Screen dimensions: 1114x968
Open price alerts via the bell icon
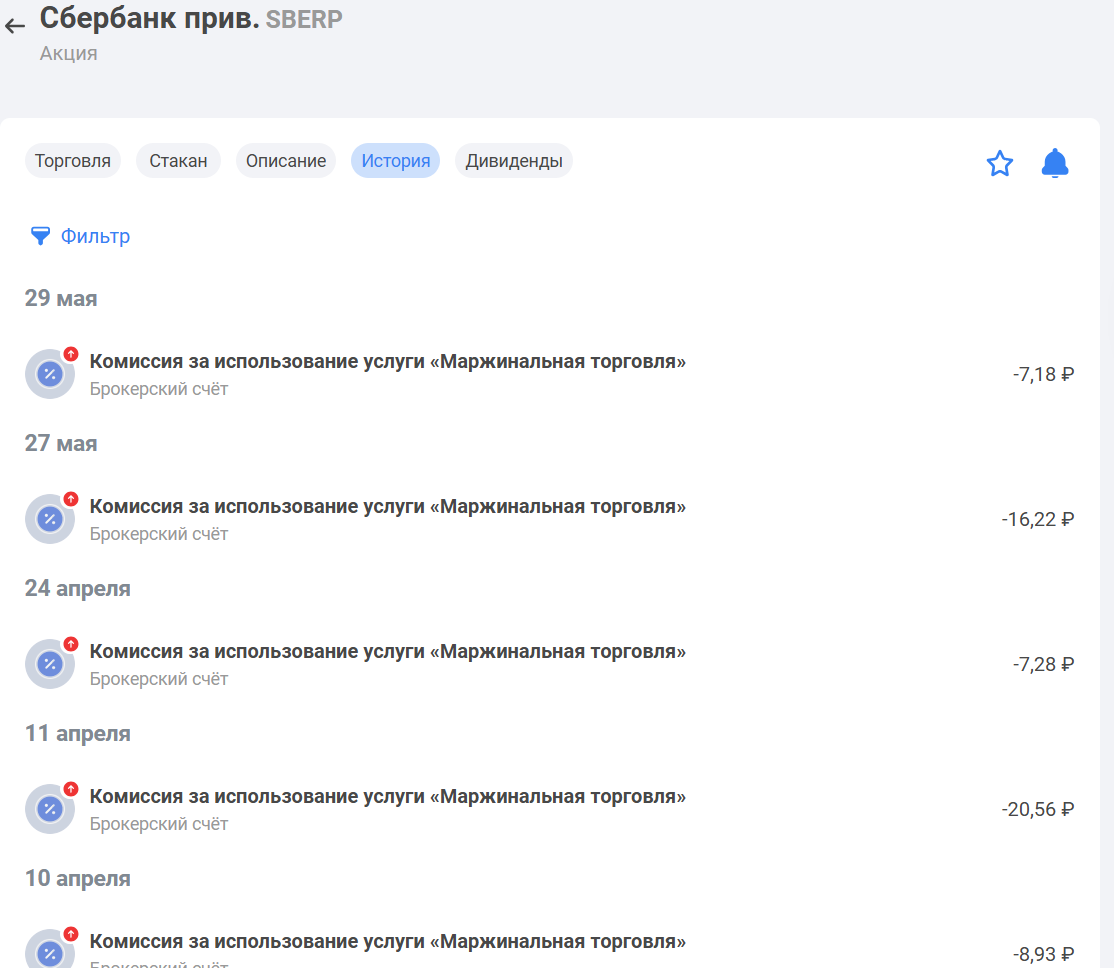click(1055, 163)
